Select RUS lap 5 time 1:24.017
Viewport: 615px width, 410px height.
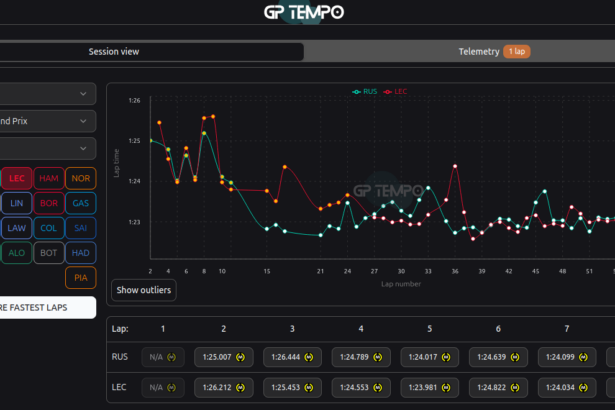(422, 357)
